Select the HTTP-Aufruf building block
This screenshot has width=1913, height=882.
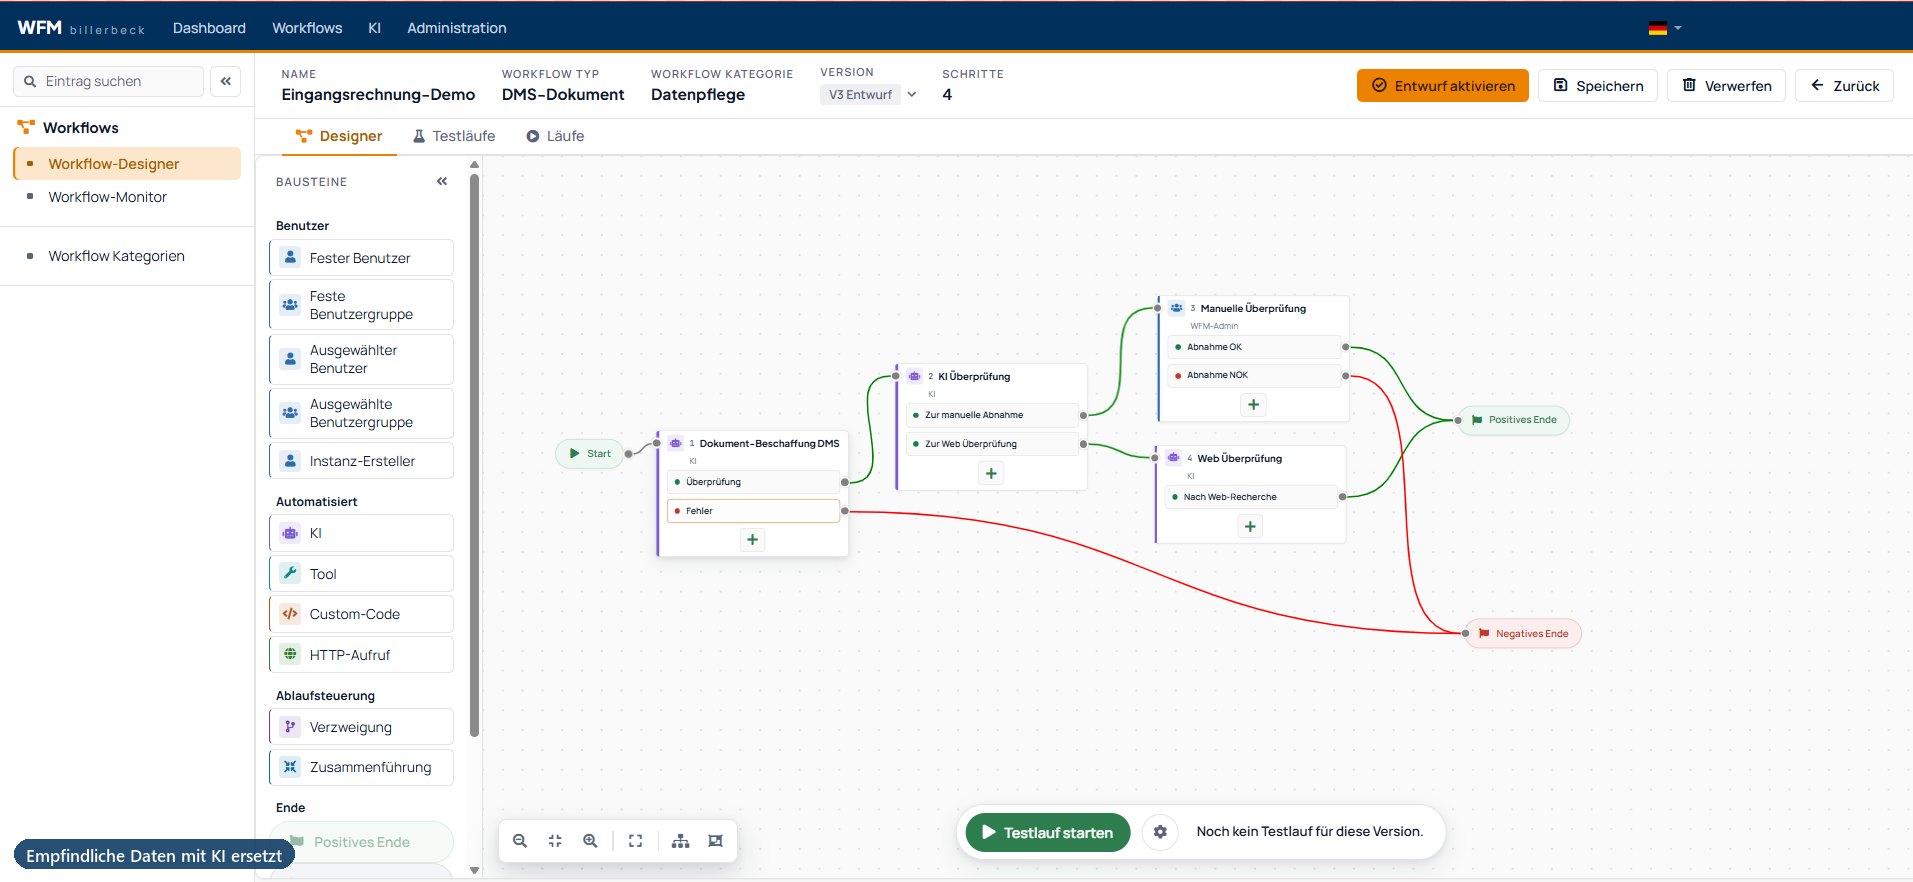coord(361,655)
